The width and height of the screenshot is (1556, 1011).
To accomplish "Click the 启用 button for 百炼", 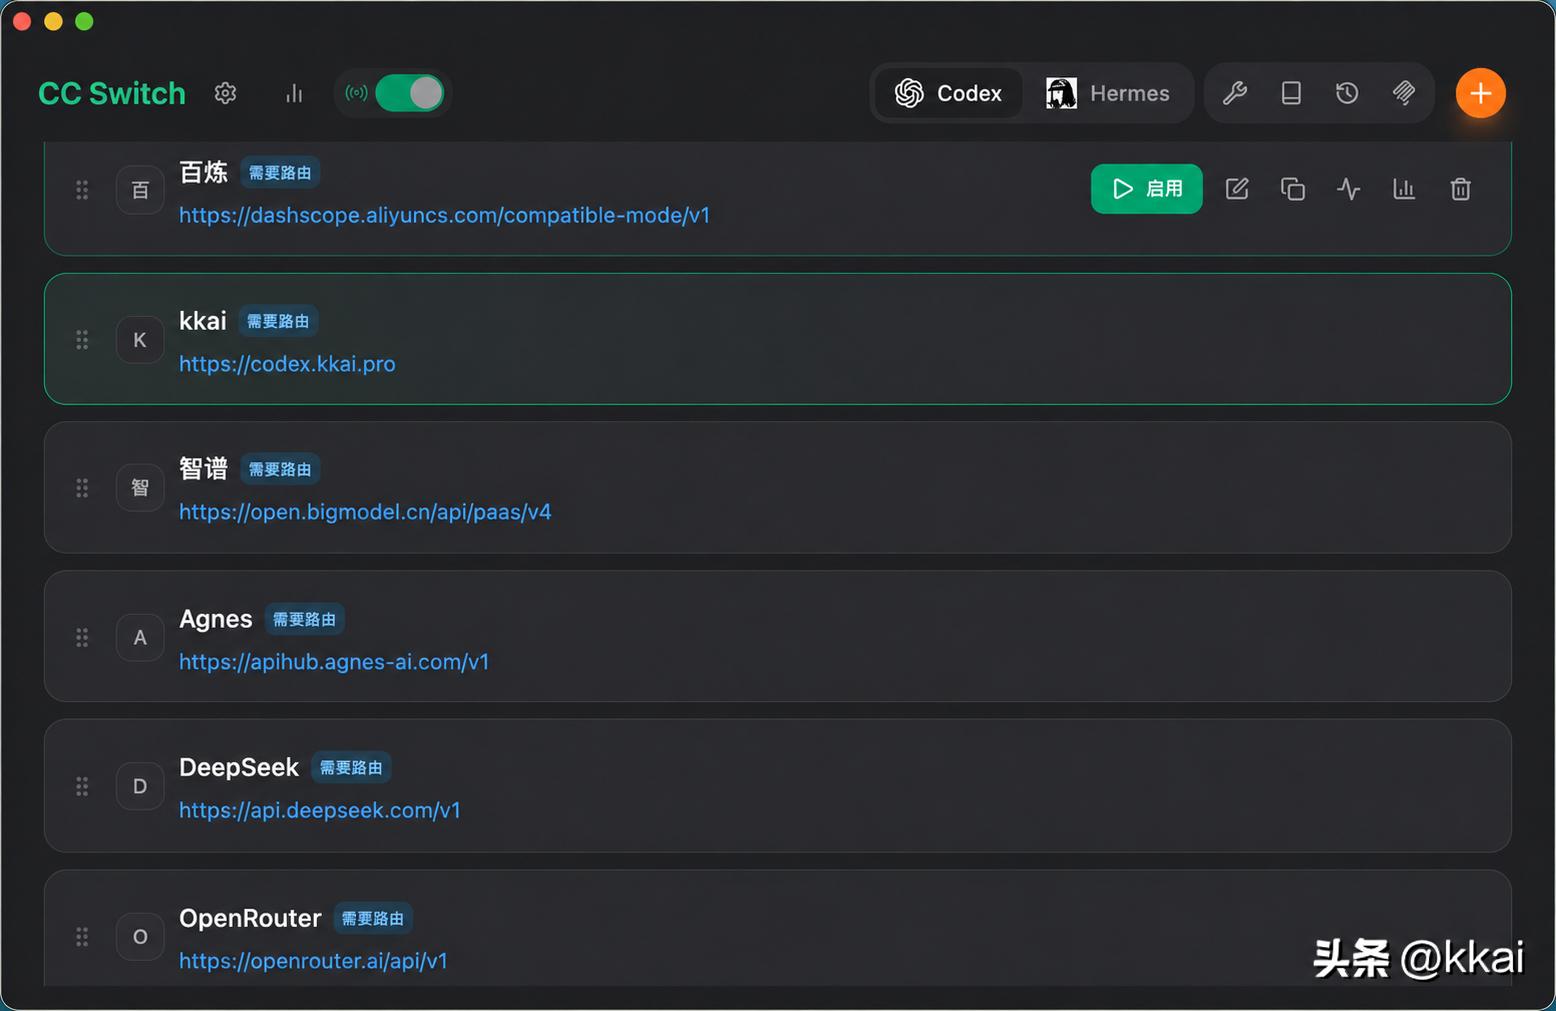I will 1146,189.
